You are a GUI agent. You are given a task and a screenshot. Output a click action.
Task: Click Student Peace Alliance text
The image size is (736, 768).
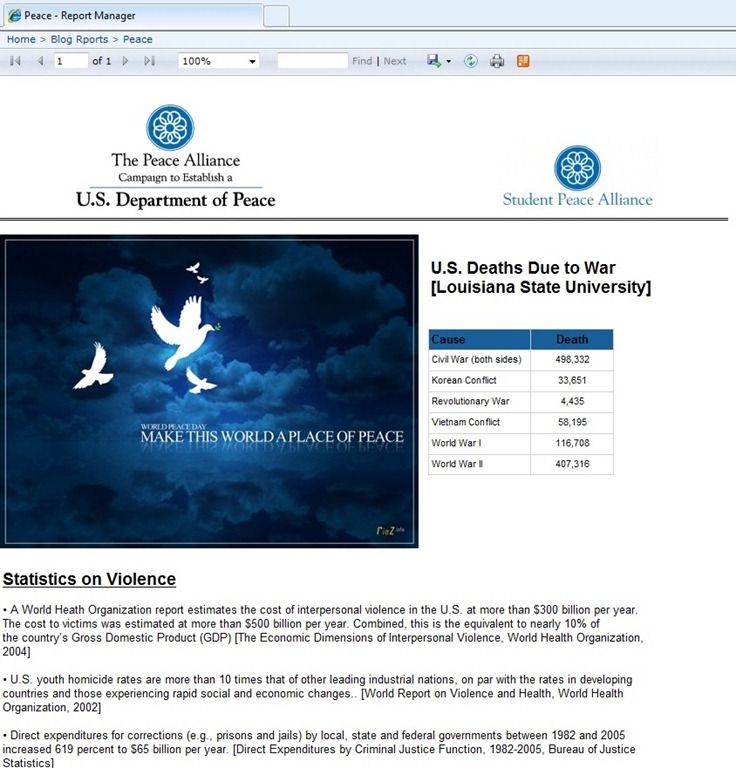pos(577,200)
